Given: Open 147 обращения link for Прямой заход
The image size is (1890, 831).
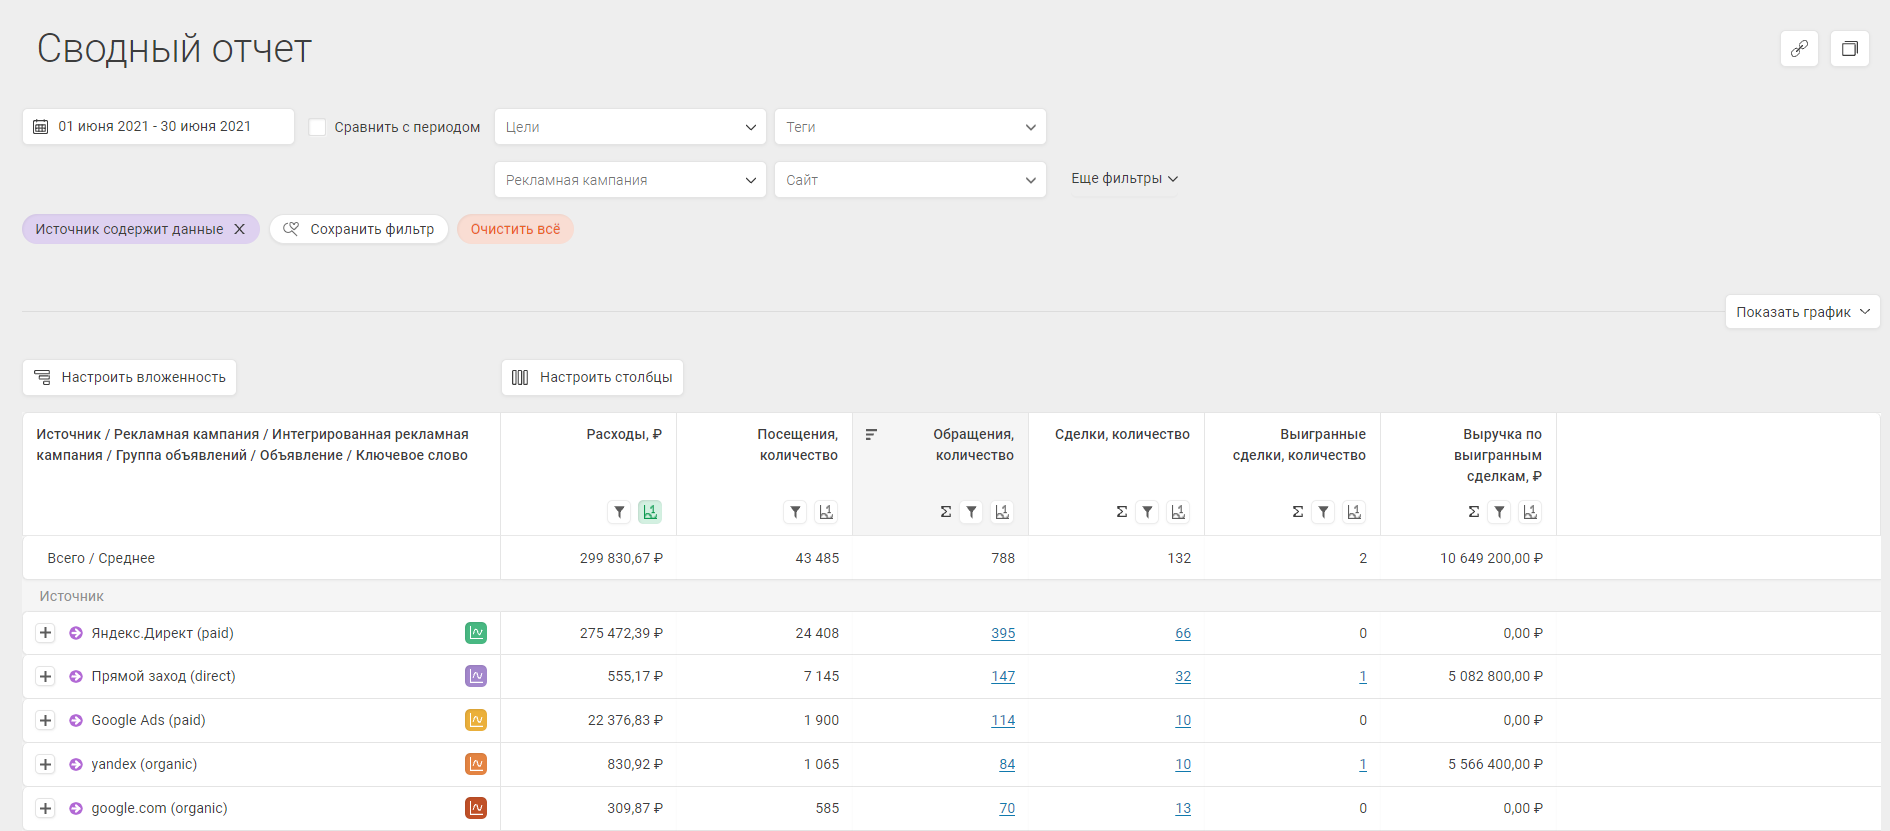Looking at the screenshot, I should point(1003,677).
